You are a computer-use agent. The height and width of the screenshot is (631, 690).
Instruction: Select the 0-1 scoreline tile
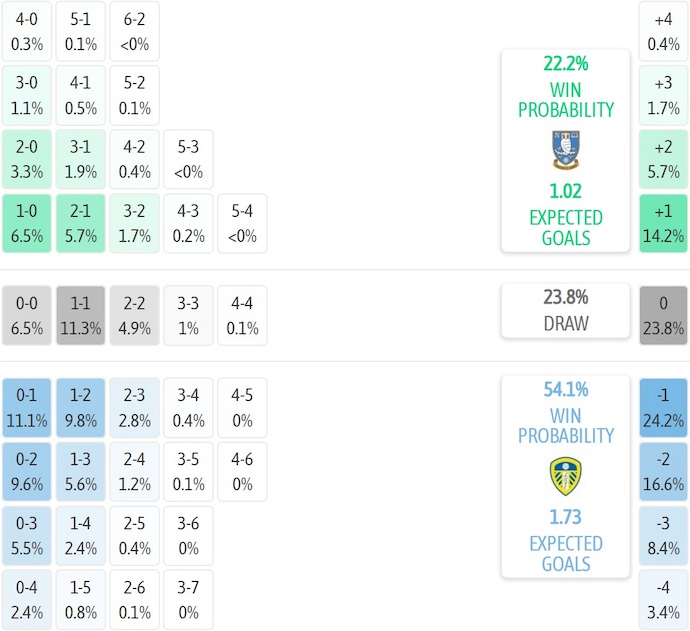[26, 408]
